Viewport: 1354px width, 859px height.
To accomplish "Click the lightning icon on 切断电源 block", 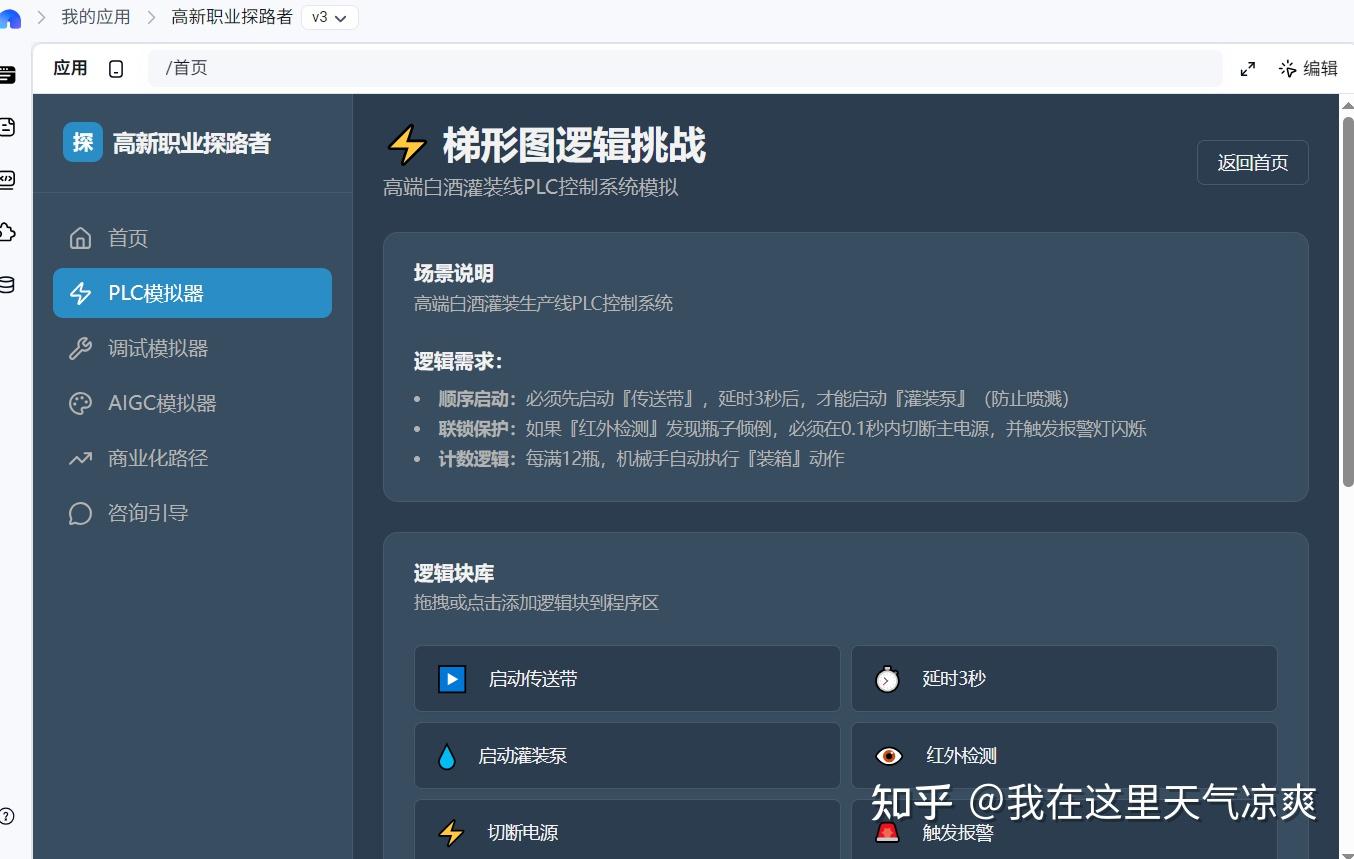I will coord(452,831).
